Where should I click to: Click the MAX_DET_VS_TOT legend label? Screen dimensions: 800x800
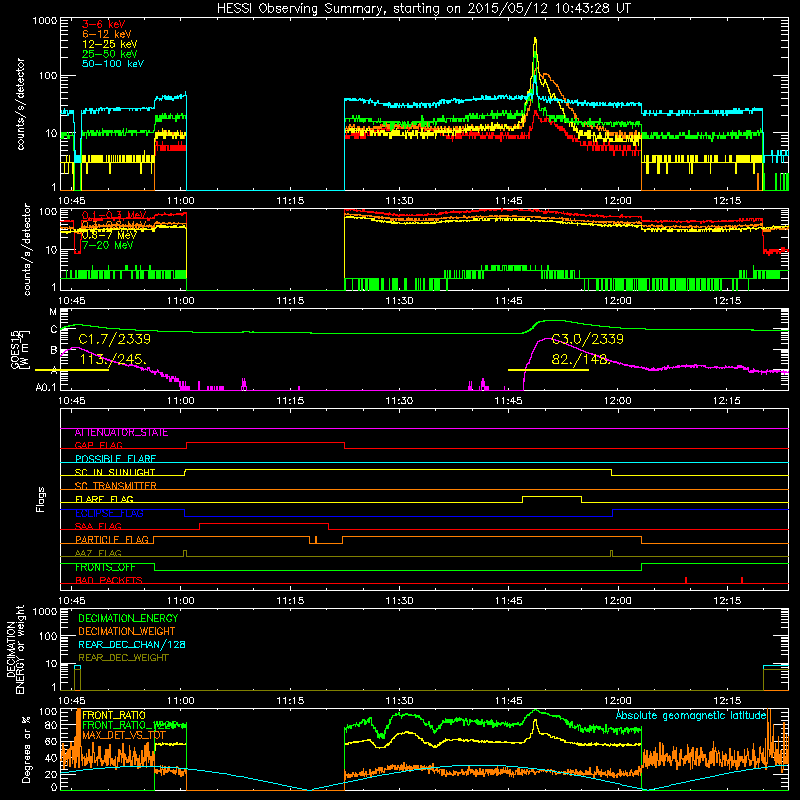(124, 735)
